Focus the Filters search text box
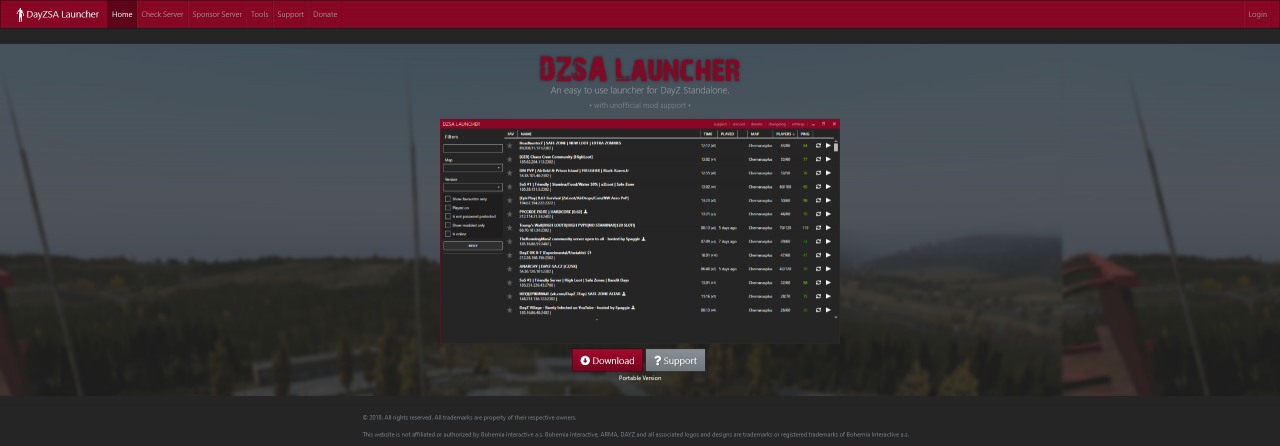The width and height of the screenshot is (1280, 446). click(473, 149)
